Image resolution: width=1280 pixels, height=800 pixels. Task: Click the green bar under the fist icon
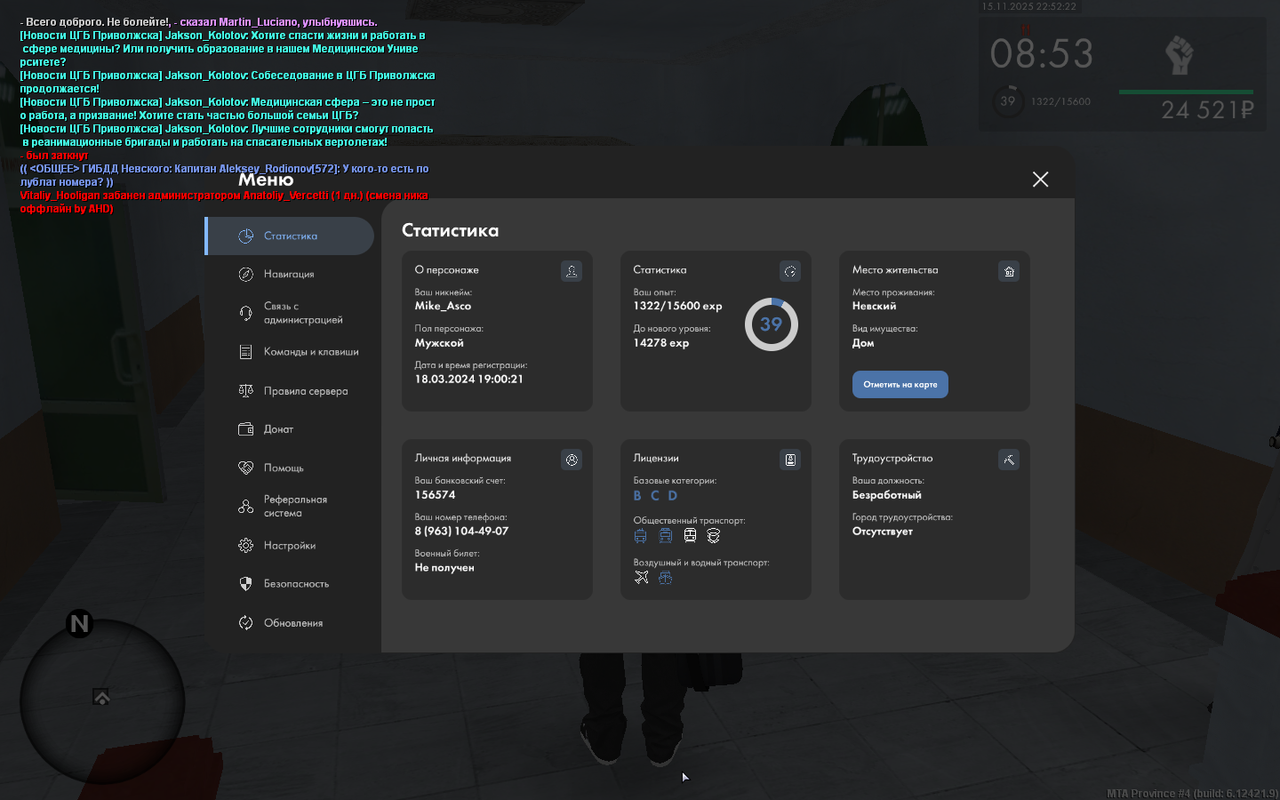click(1186, 92)
